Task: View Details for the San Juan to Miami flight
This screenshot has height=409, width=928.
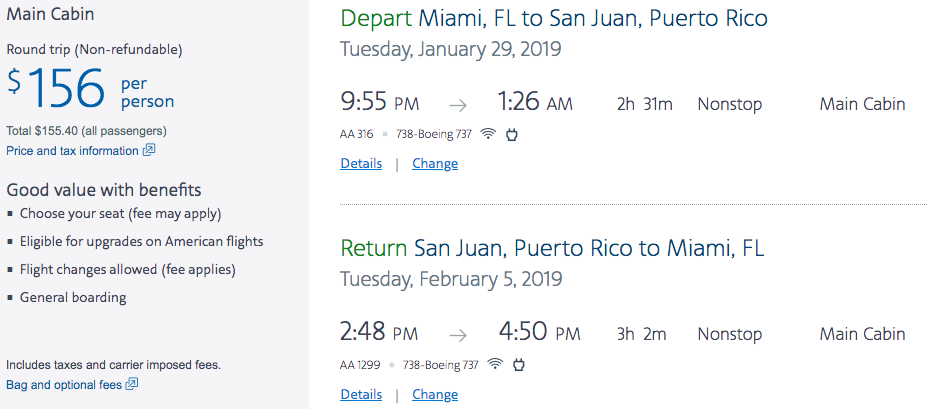Action: click(x=361, y=395)
